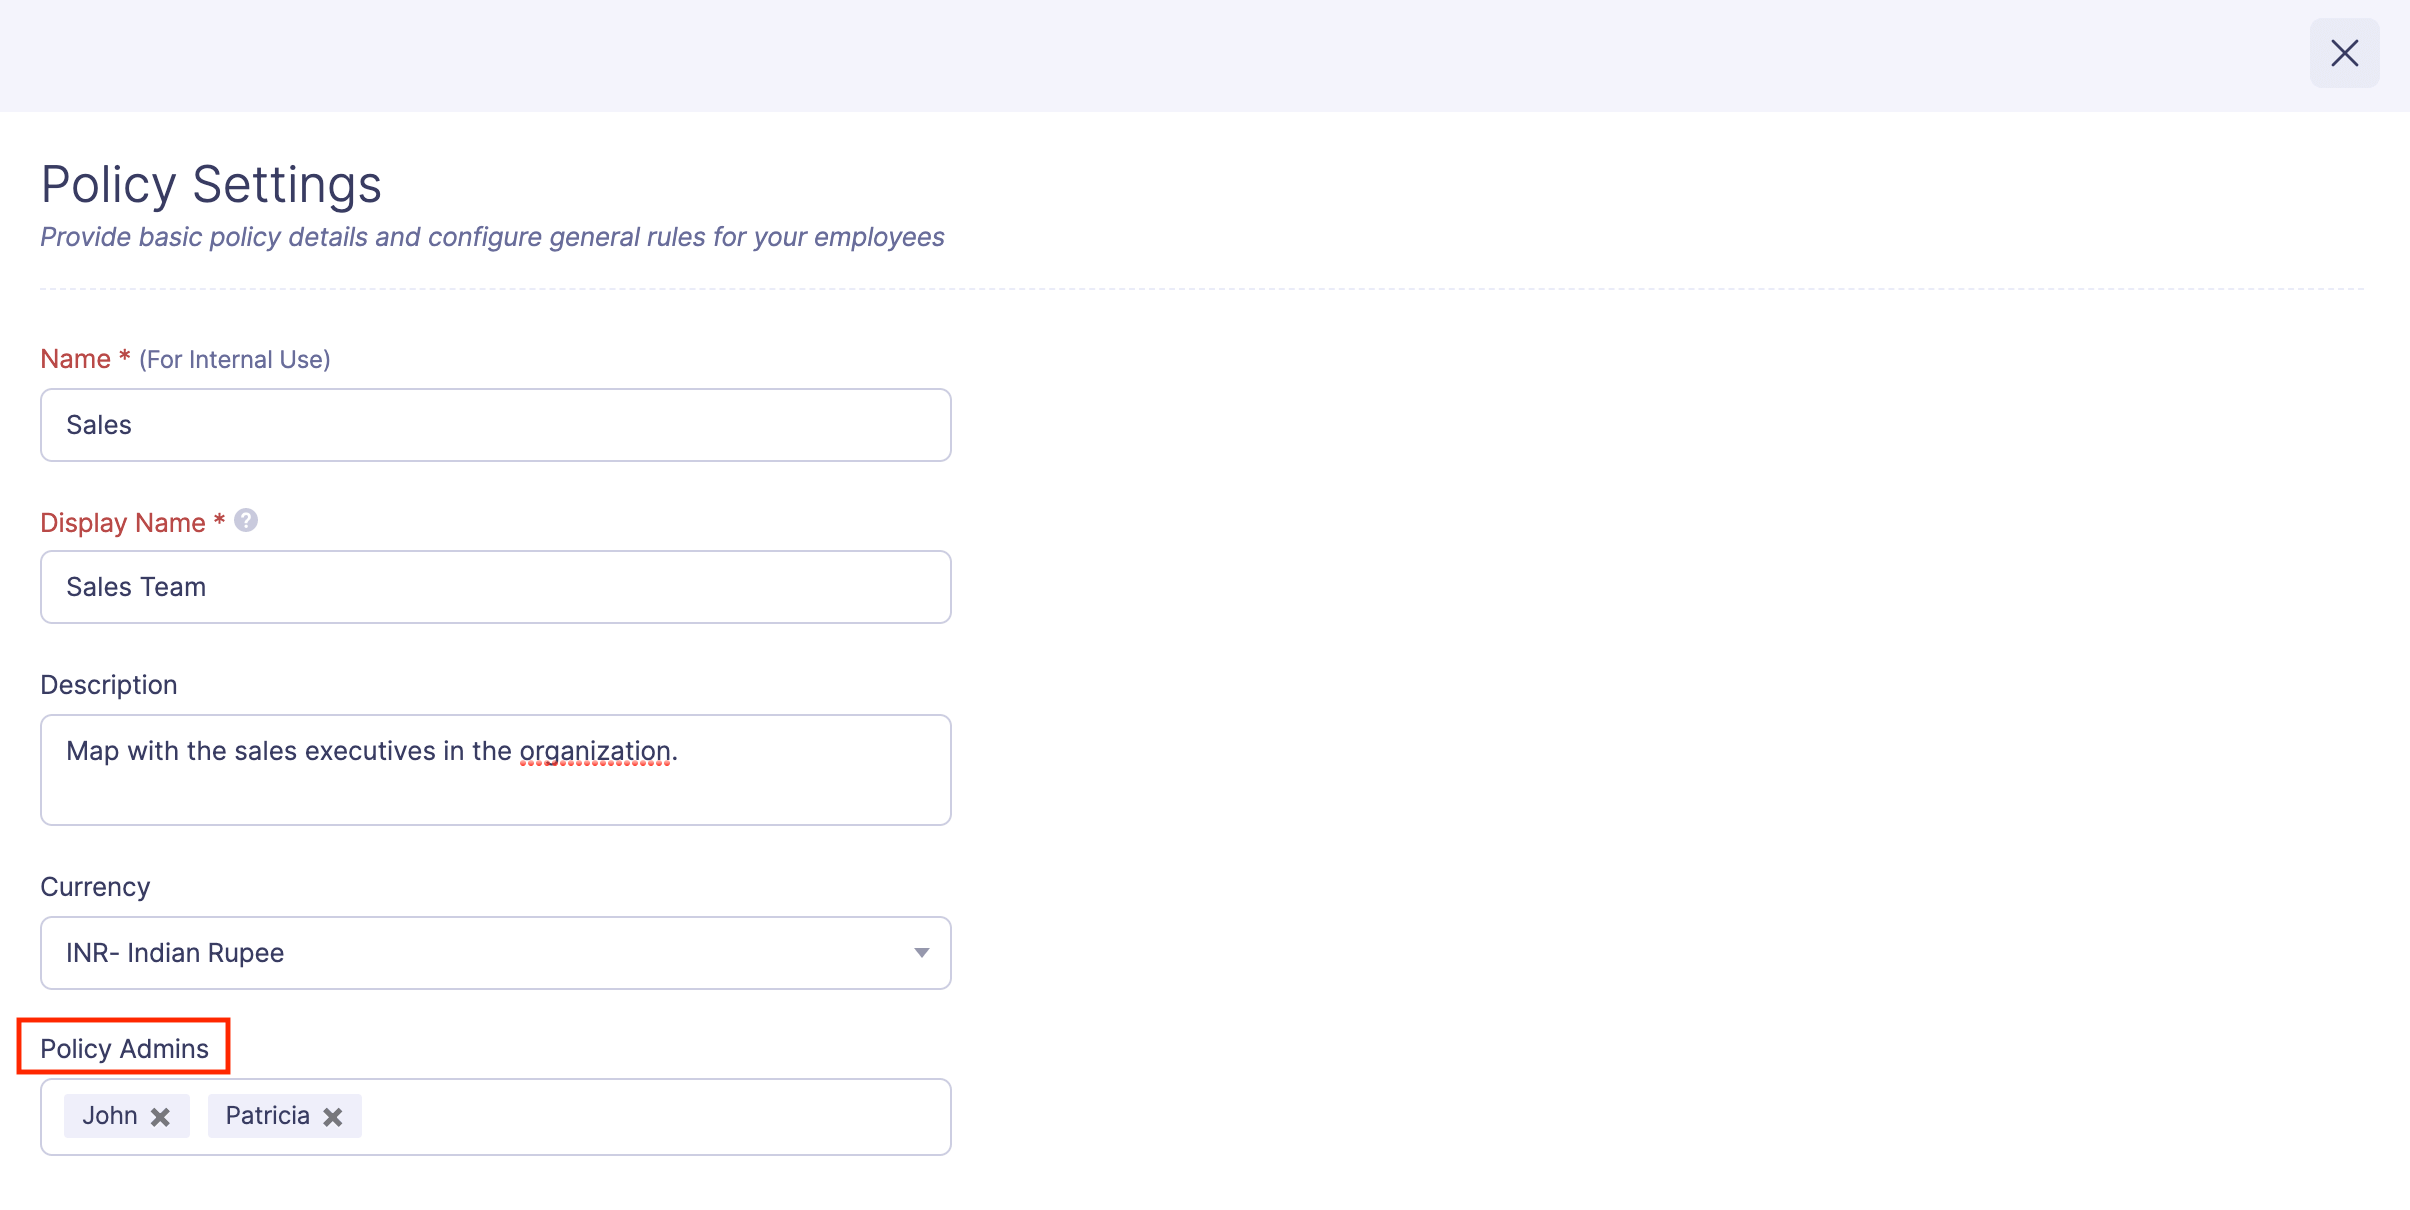
Task: Click the Currency field label
Action: tap(95, 886)
